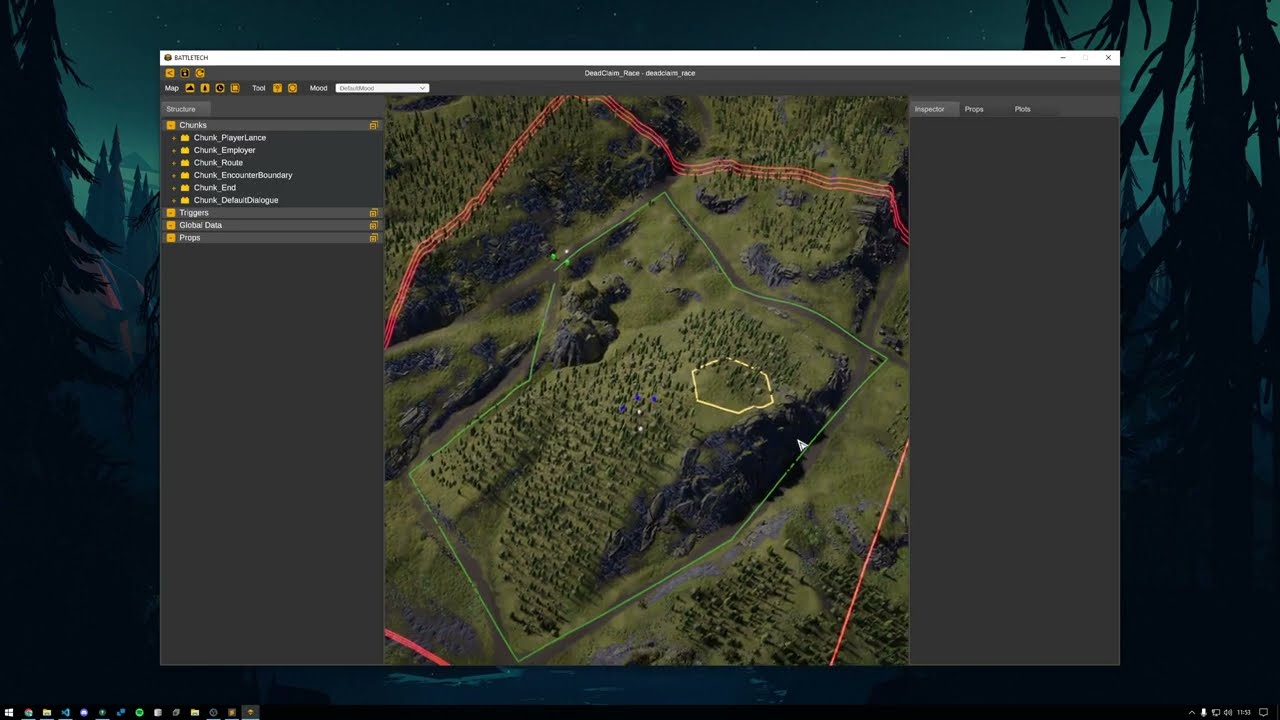This screenshot has height=720, width=1280.
Task: Switch to the Plots tab
Action: pos(1022,109)
